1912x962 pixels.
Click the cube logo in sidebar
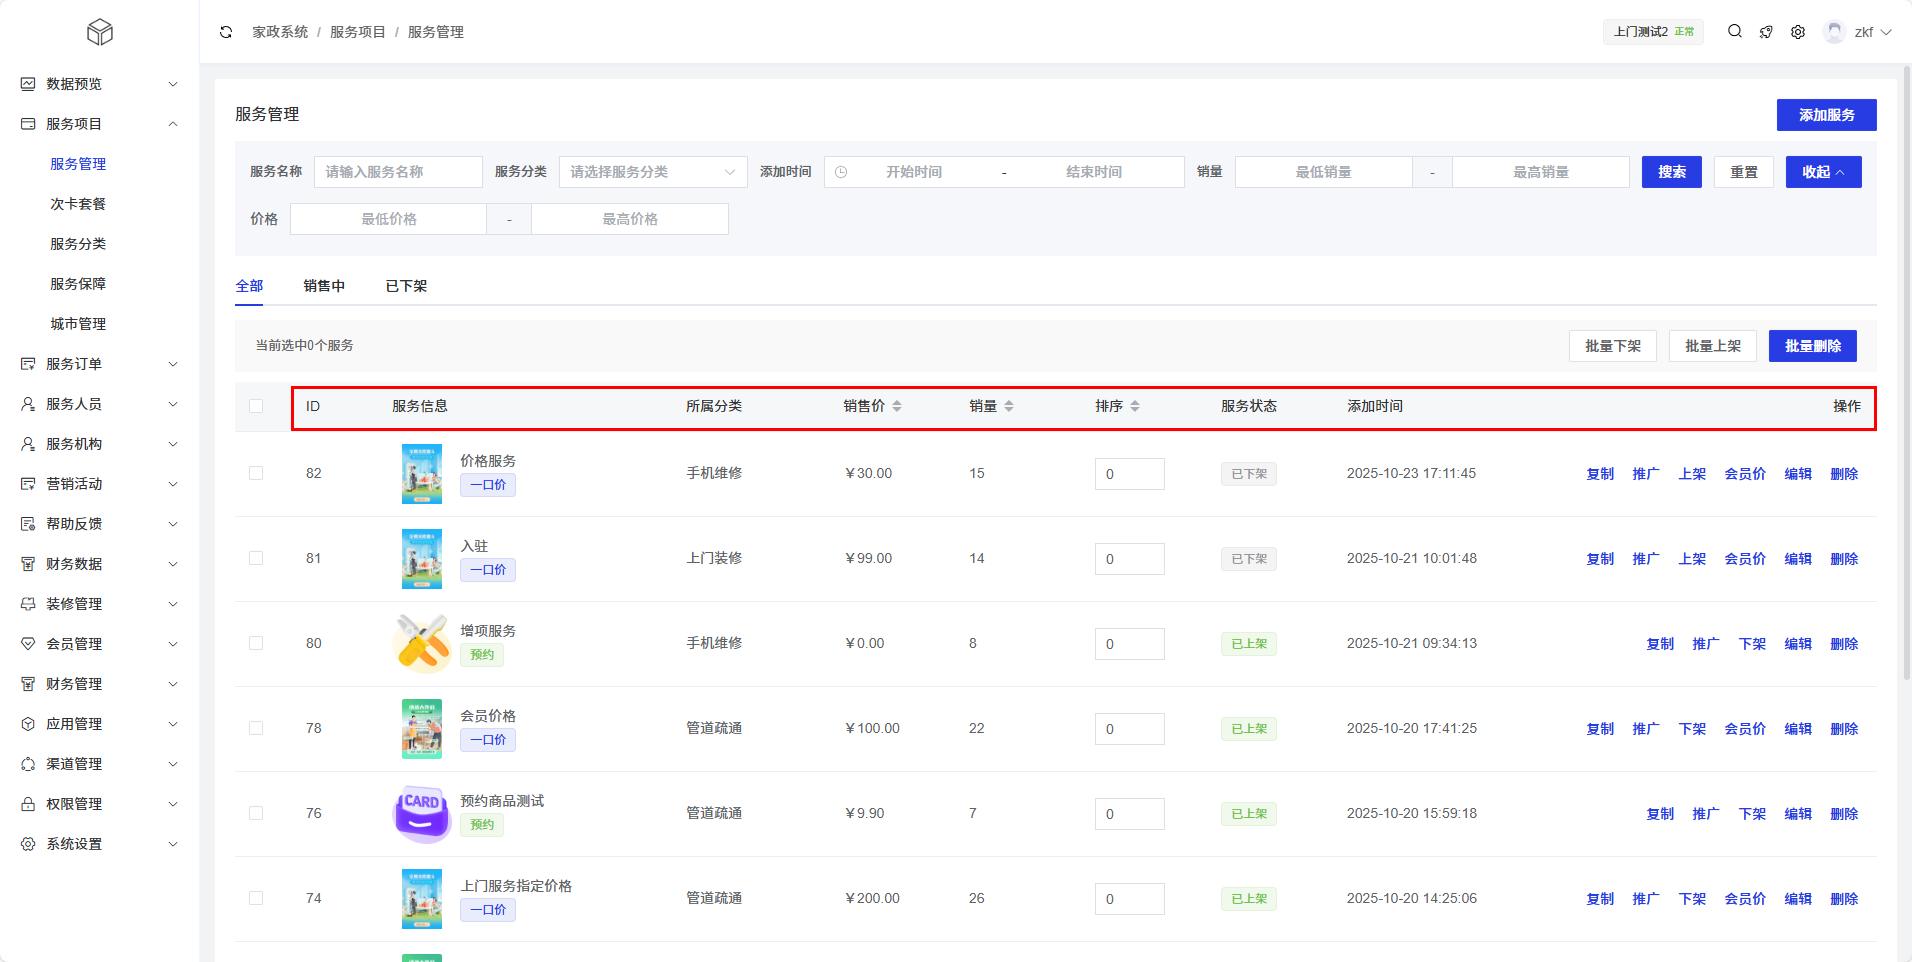point(100,32)
